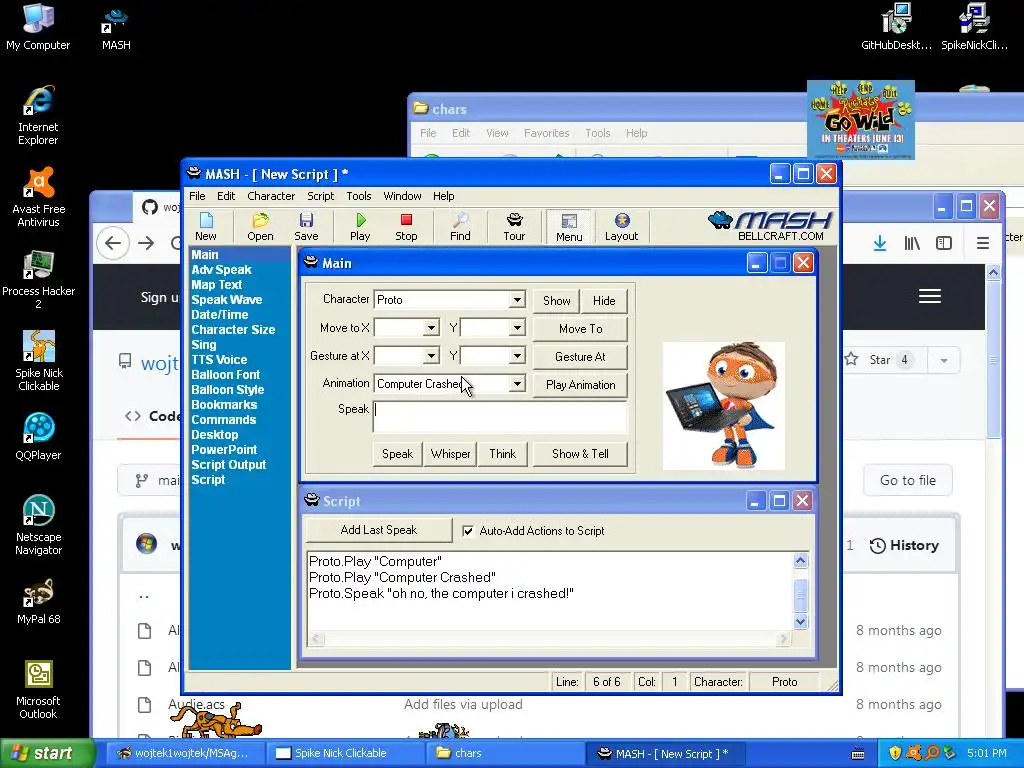The width and height of the screenshot is (1024, 768).
Task: Switch to chars taskbar window button
Action: [x=504, y=754]
